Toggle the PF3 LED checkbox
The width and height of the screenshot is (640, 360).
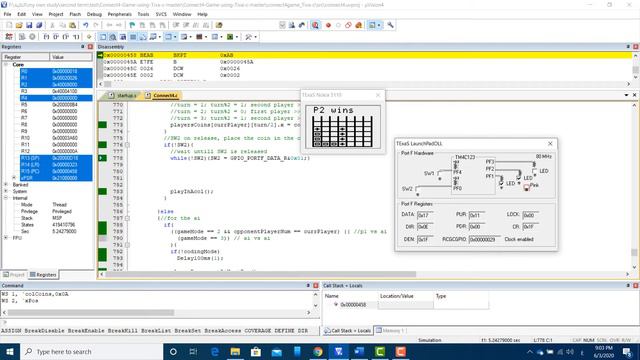[534, 171]
